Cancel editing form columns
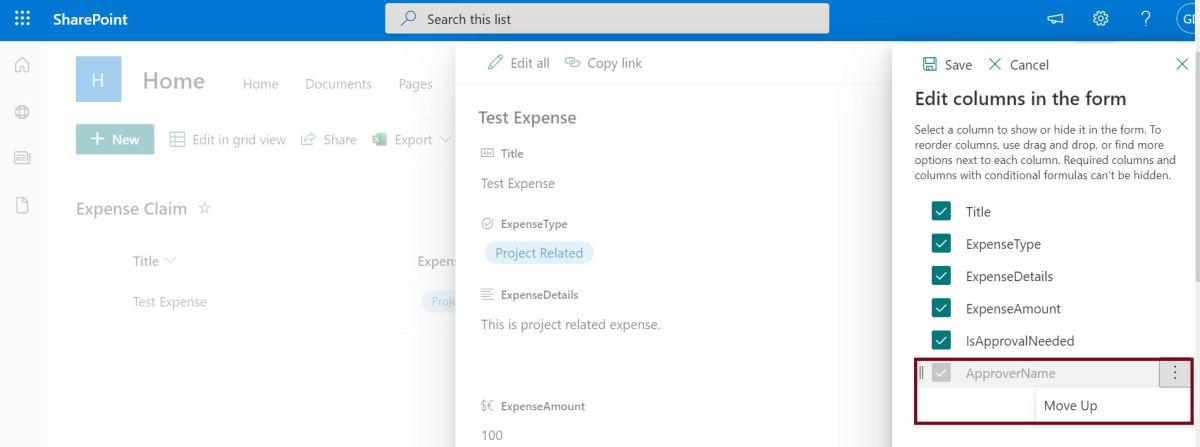1200x447 pixels. pos(1018,64)
